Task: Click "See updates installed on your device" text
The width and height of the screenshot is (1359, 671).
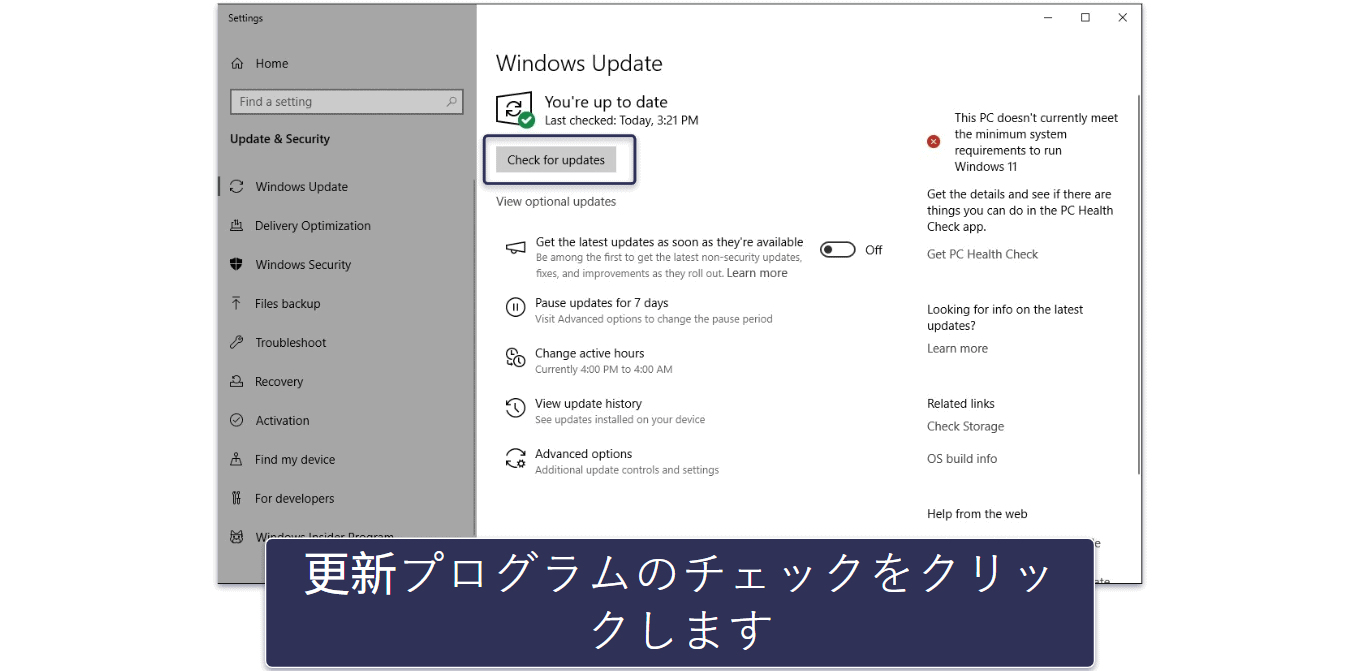Action: coord(620,420)
